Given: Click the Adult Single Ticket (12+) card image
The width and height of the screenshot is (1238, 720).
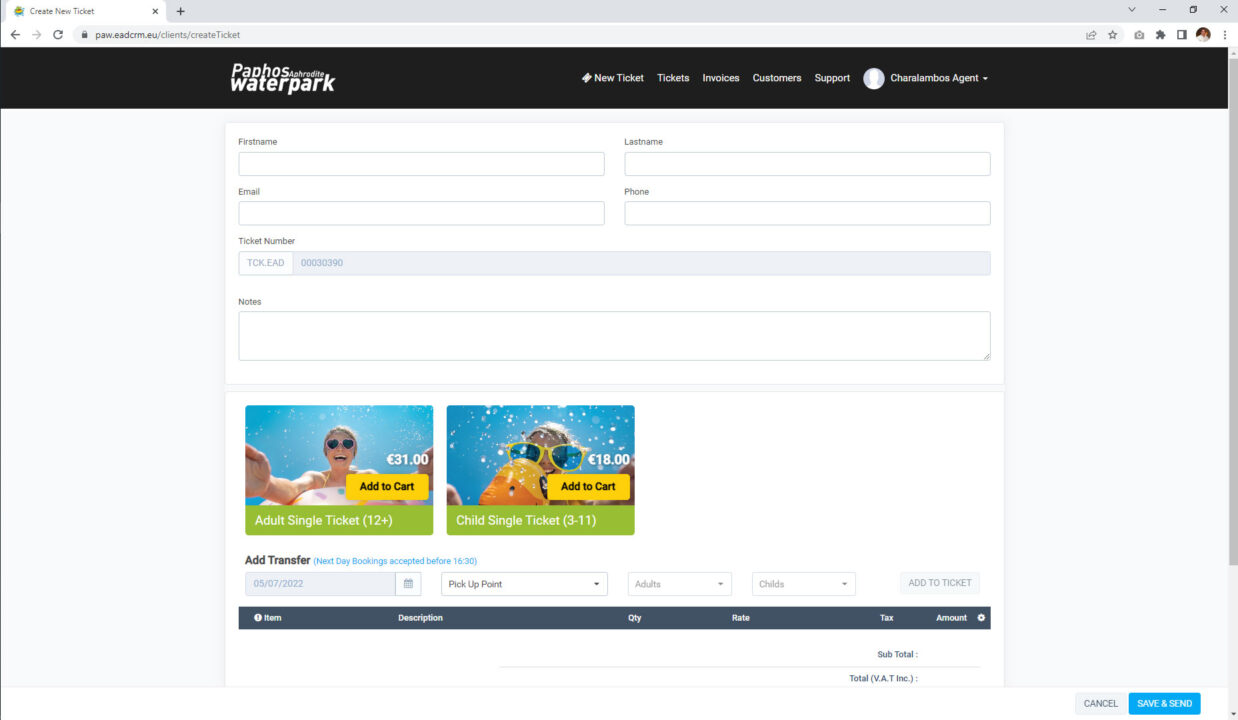Looking at the screenshot, I should [x=339, y=455].
